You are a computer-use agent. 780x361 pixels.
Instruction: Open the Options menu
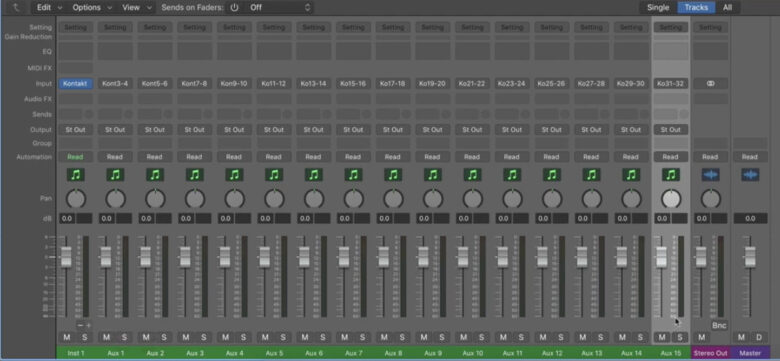(x=91, y=7)
